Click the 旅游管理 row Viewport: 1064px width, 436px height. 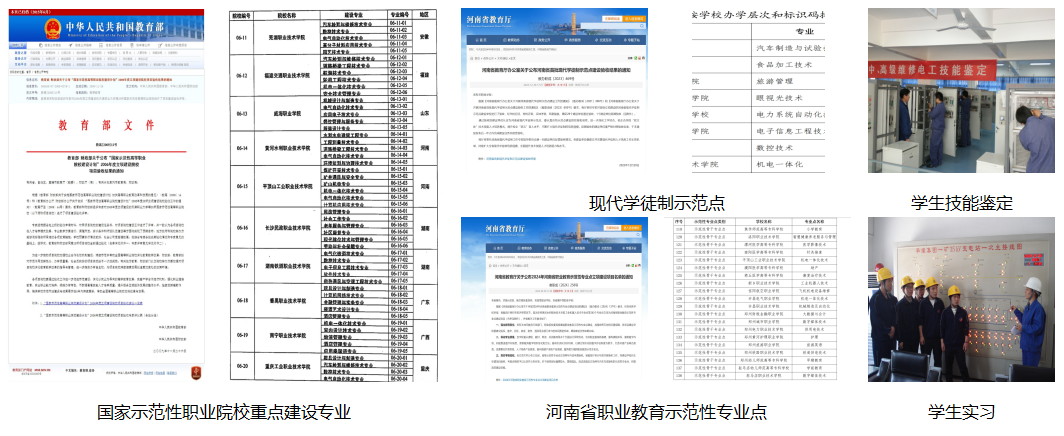(x=759, y=81)
